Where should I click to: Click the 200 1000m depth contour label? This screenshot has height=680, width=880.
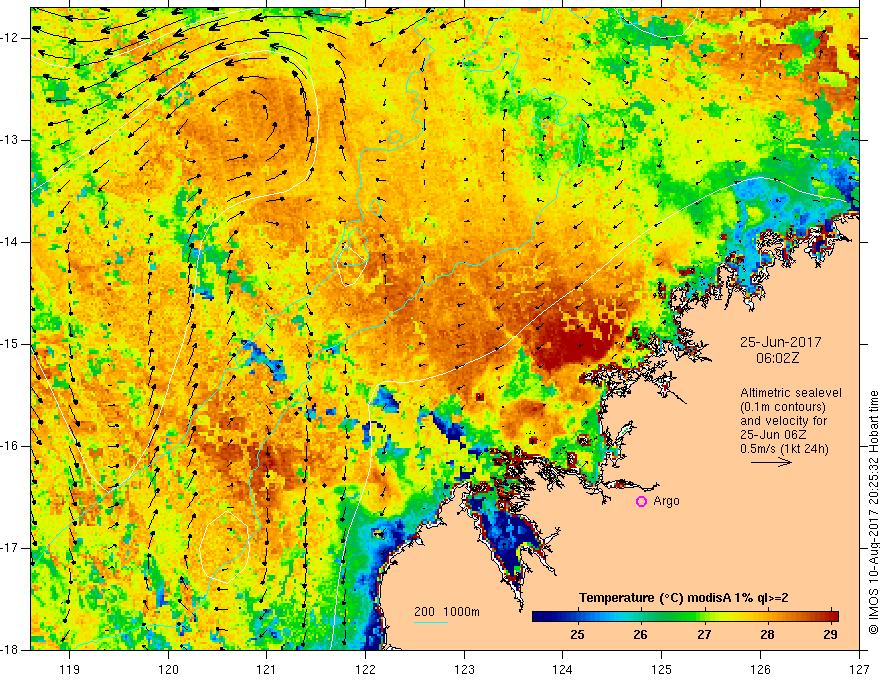click(x=447, y=612)
